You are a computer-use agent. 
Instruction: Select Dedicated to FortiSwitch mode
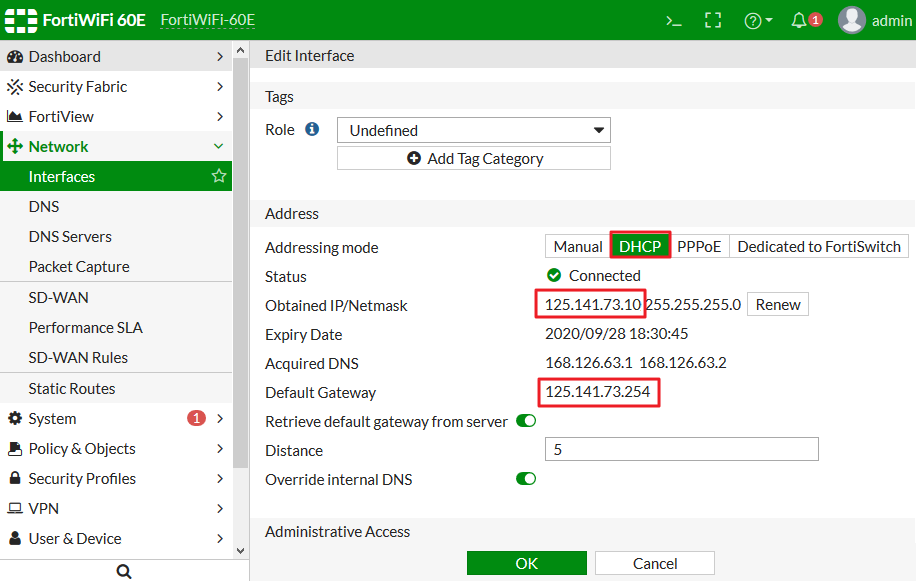pyautogui.click(x=819, y=246)
